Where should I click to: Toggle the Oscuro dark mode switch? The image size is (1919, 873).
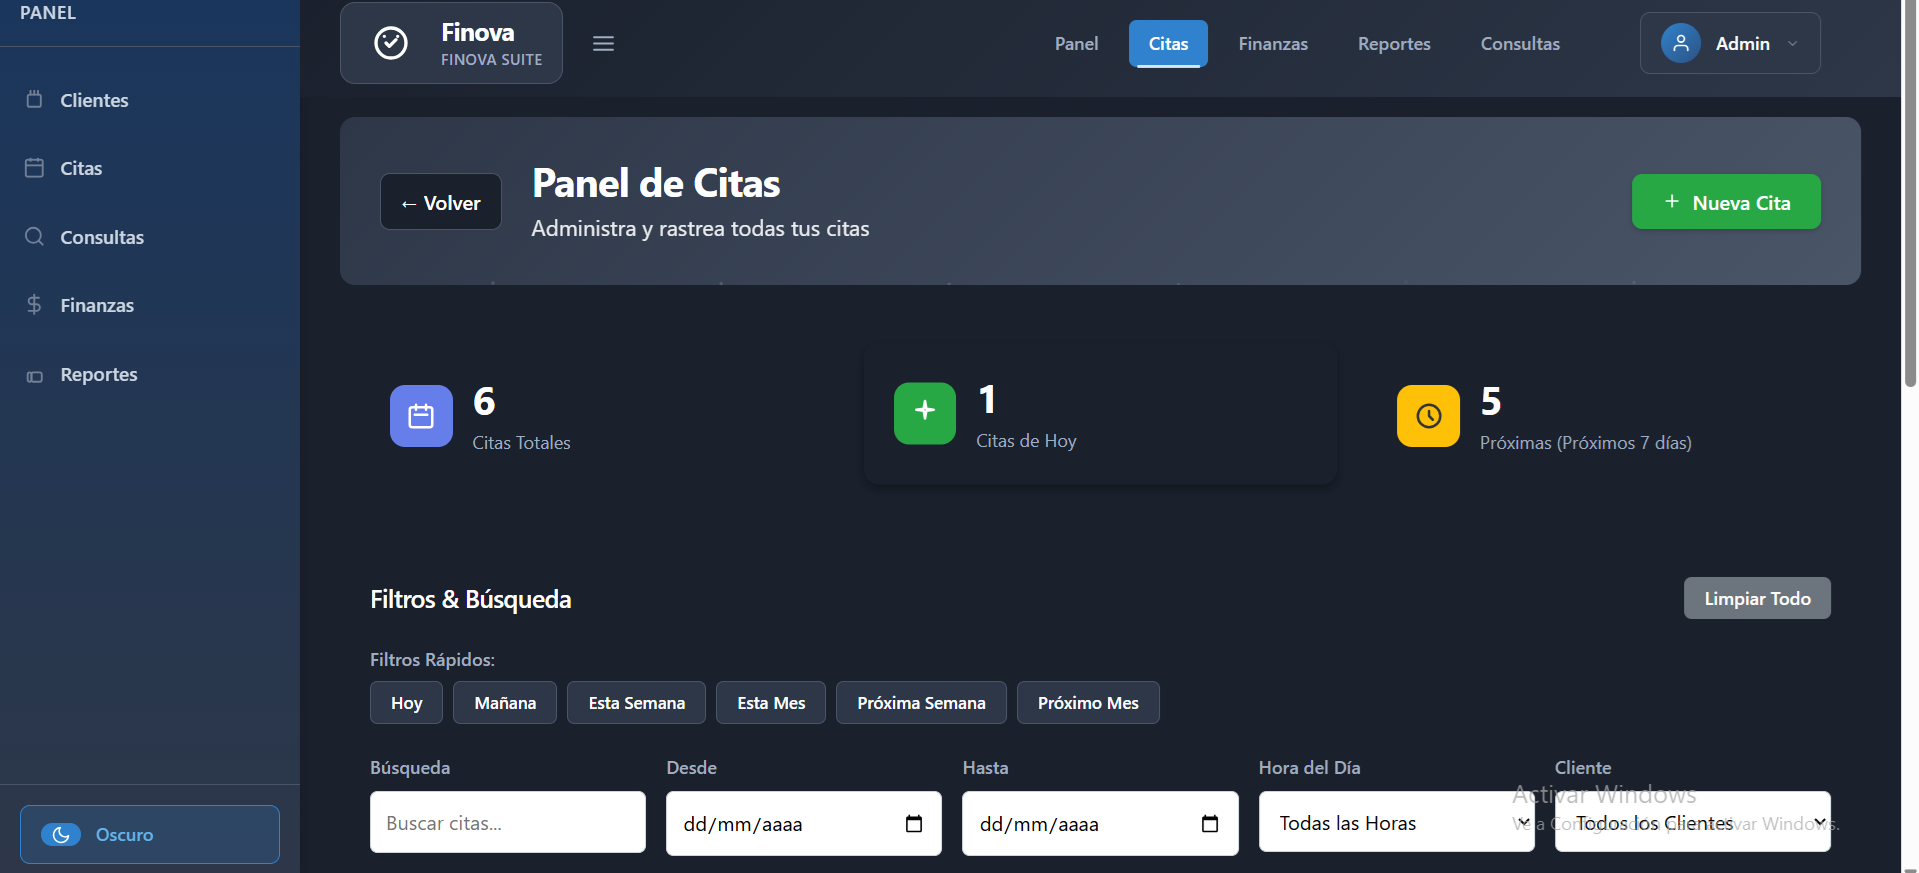[x=61, y=834]
